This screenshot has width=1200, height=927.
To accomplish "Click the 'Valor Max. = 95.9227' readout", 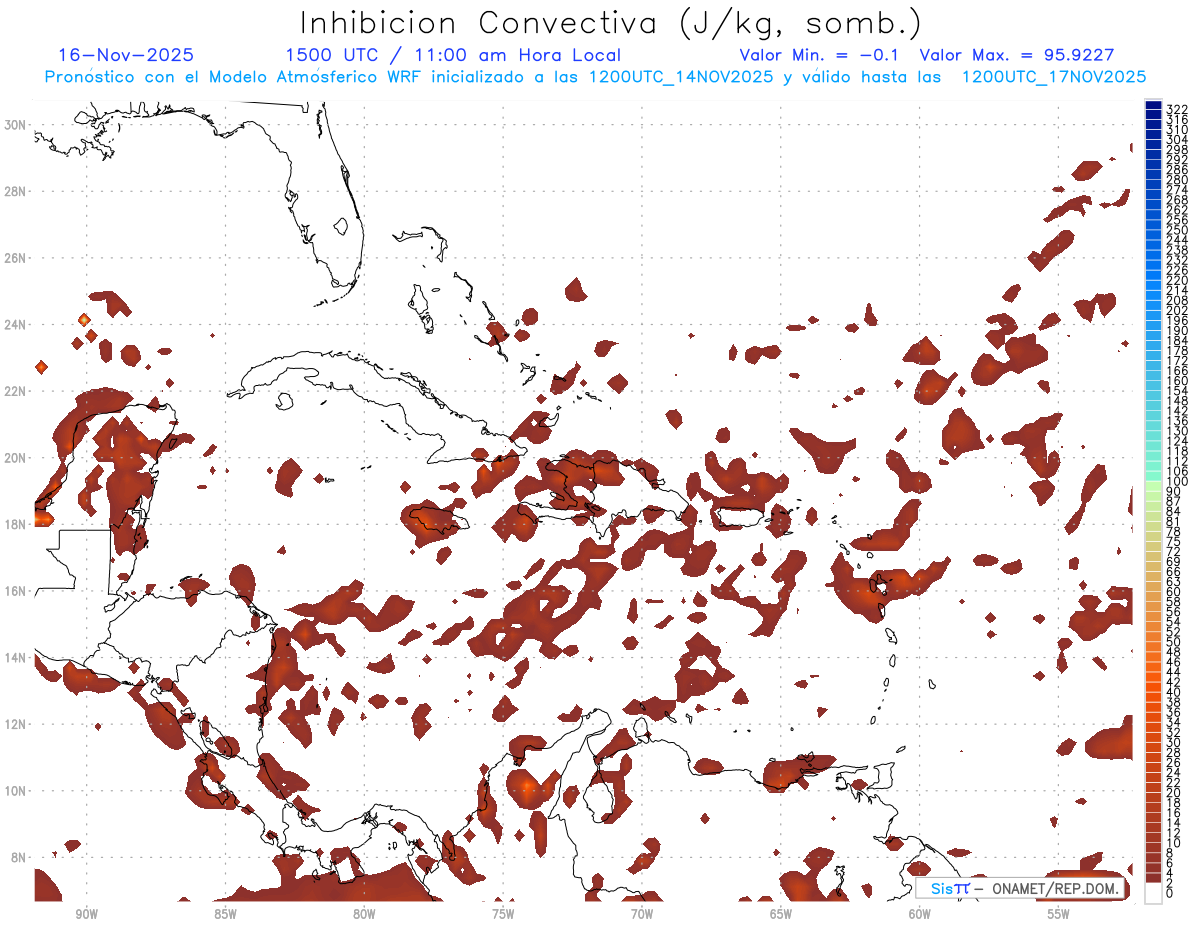I will (x=1017, y=55).
